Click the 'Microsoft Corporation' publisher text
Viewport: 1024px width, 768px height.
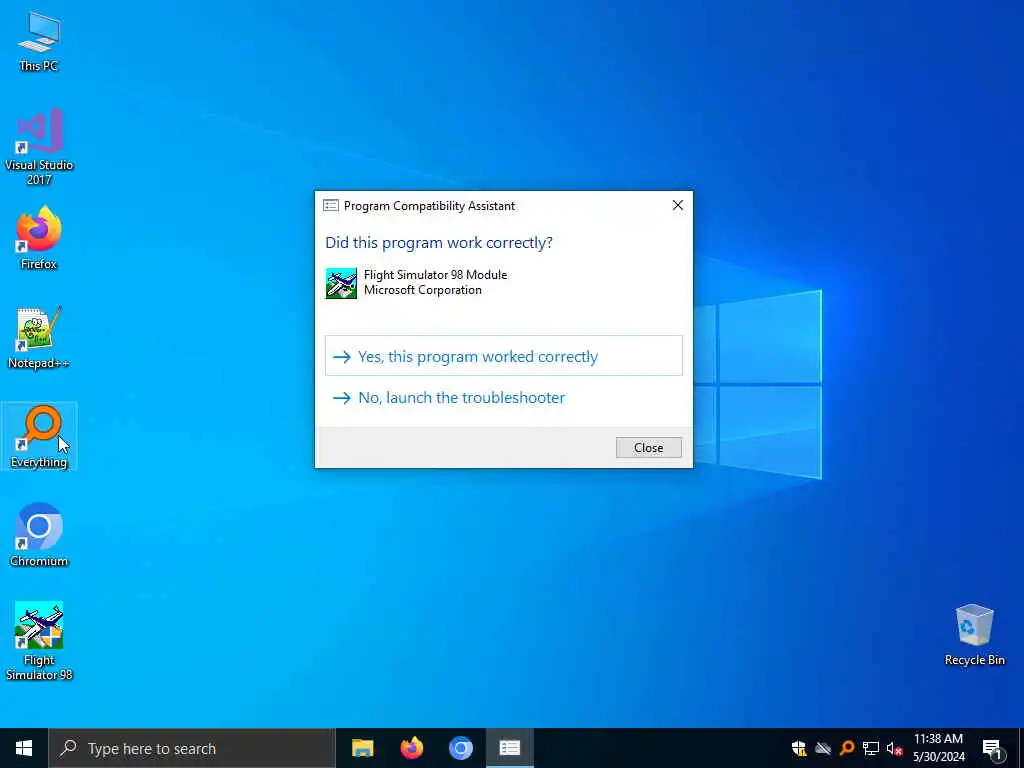pos(423,290)
